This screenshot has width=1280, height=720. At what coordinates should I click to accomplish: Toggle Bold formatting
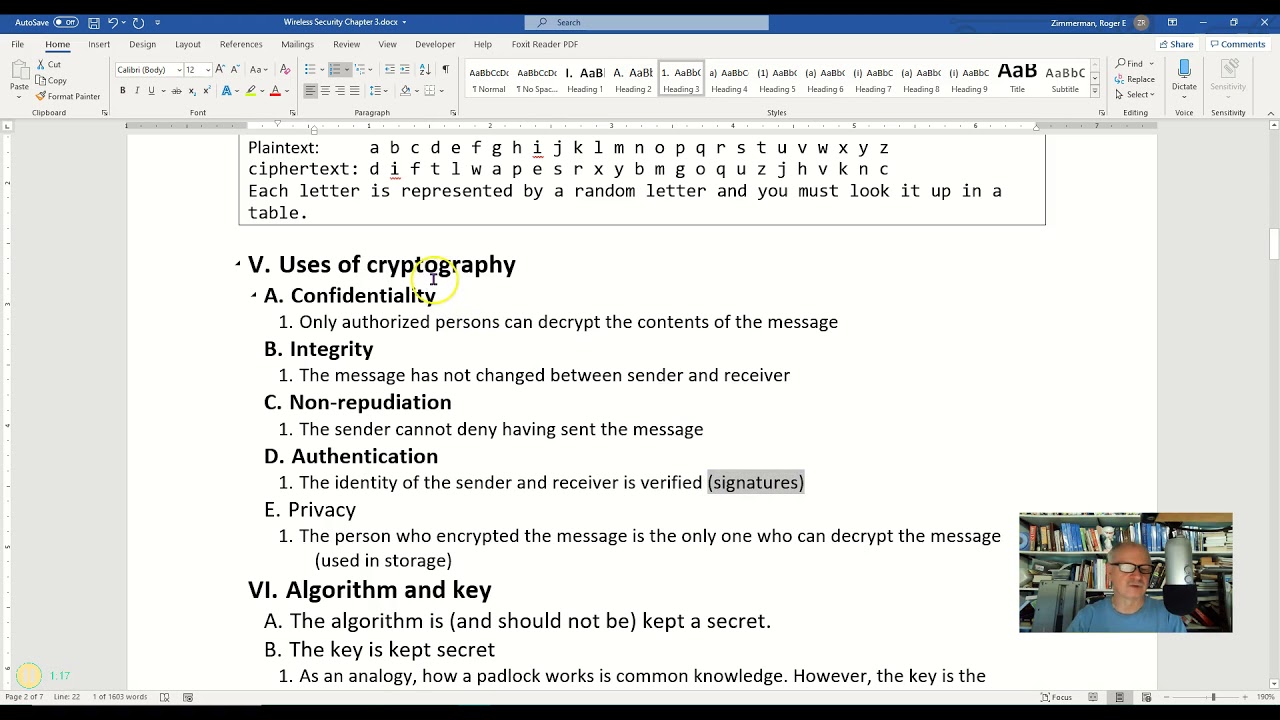click(x=123, y=91)
